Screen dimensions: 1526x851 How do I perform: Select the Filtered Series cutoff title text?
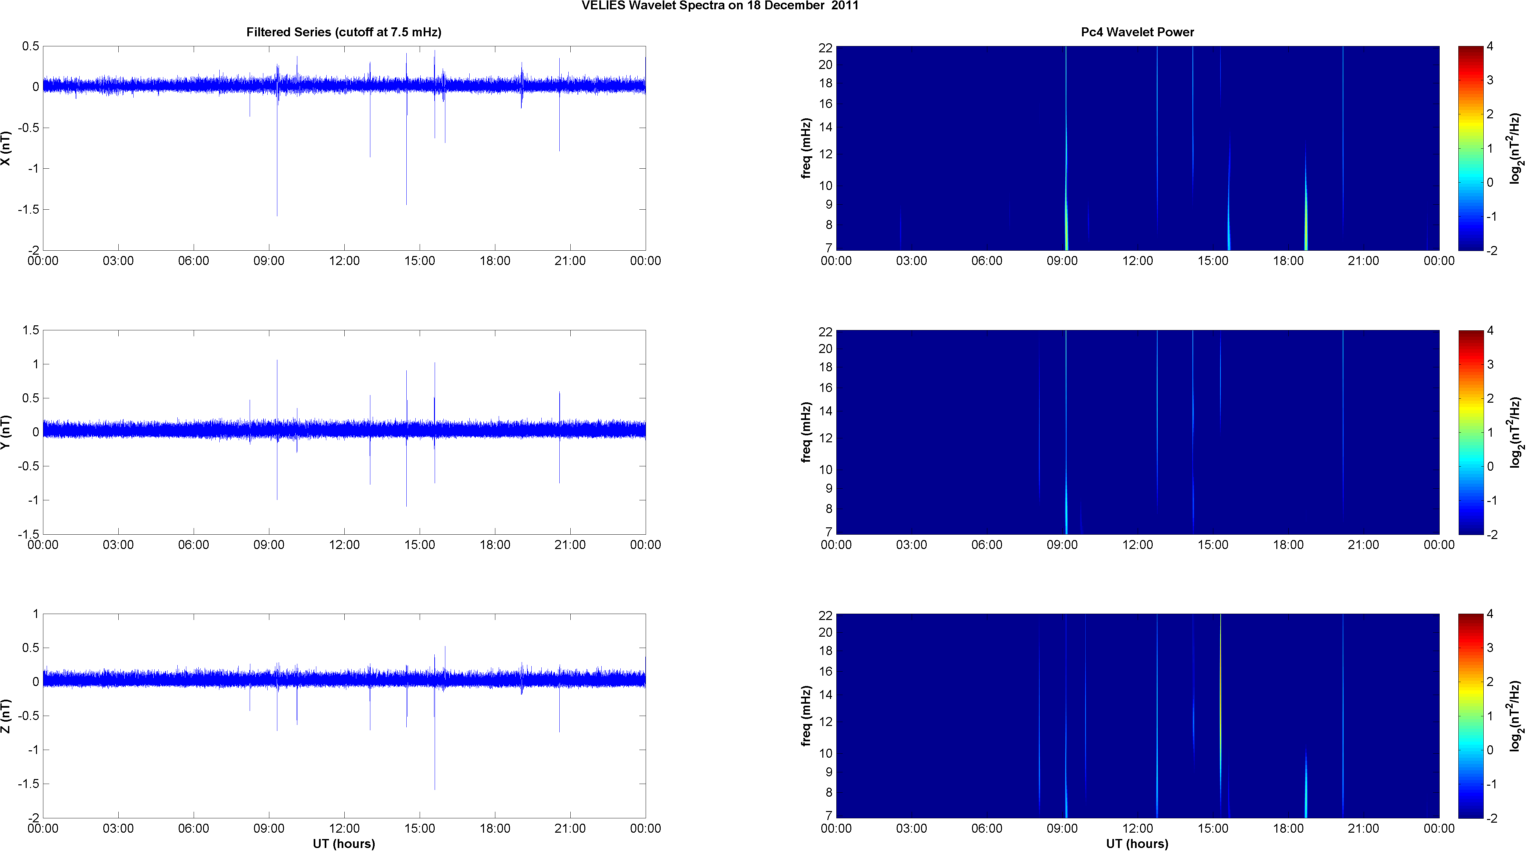point(343,32)
